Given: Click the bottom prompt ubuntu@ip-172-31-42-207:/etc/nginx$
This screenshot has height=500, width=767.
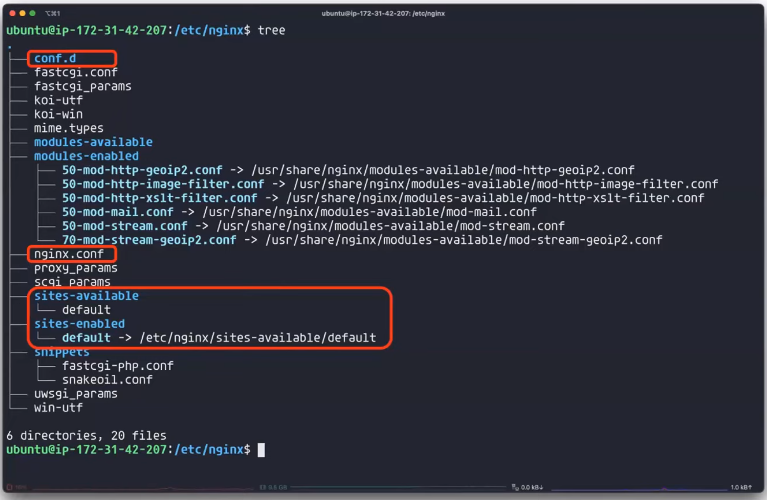Looking at the screenshot, I should [x=128, y=450].
